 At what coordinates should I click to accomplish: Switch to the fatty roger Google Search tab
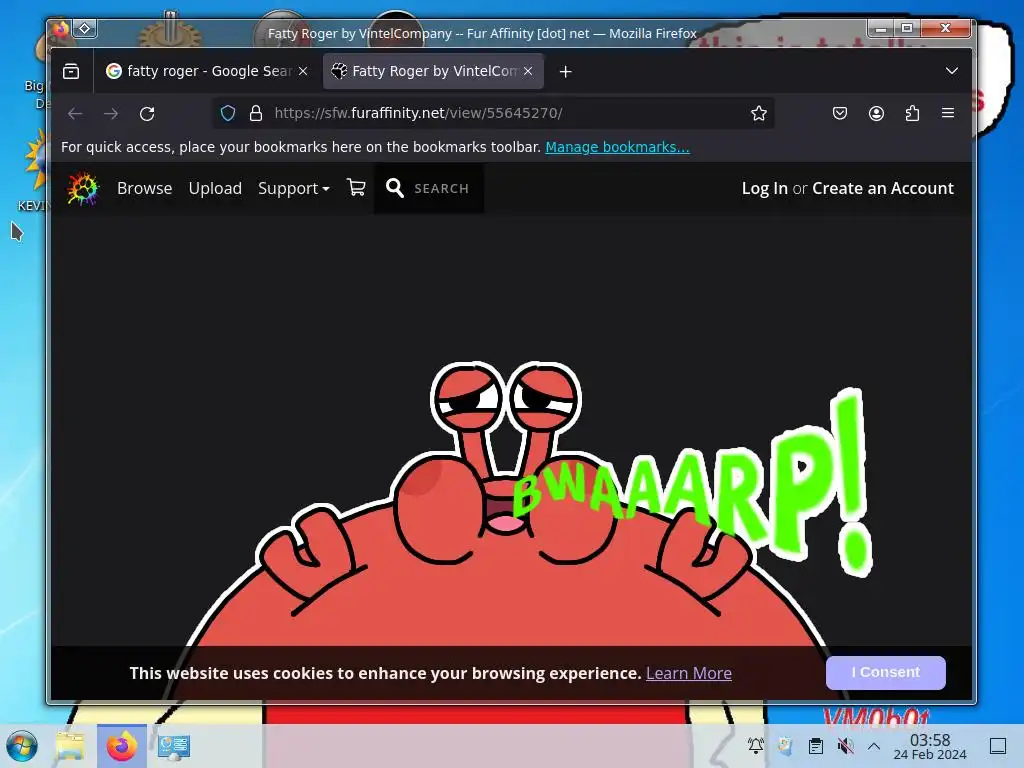point(207,71)
